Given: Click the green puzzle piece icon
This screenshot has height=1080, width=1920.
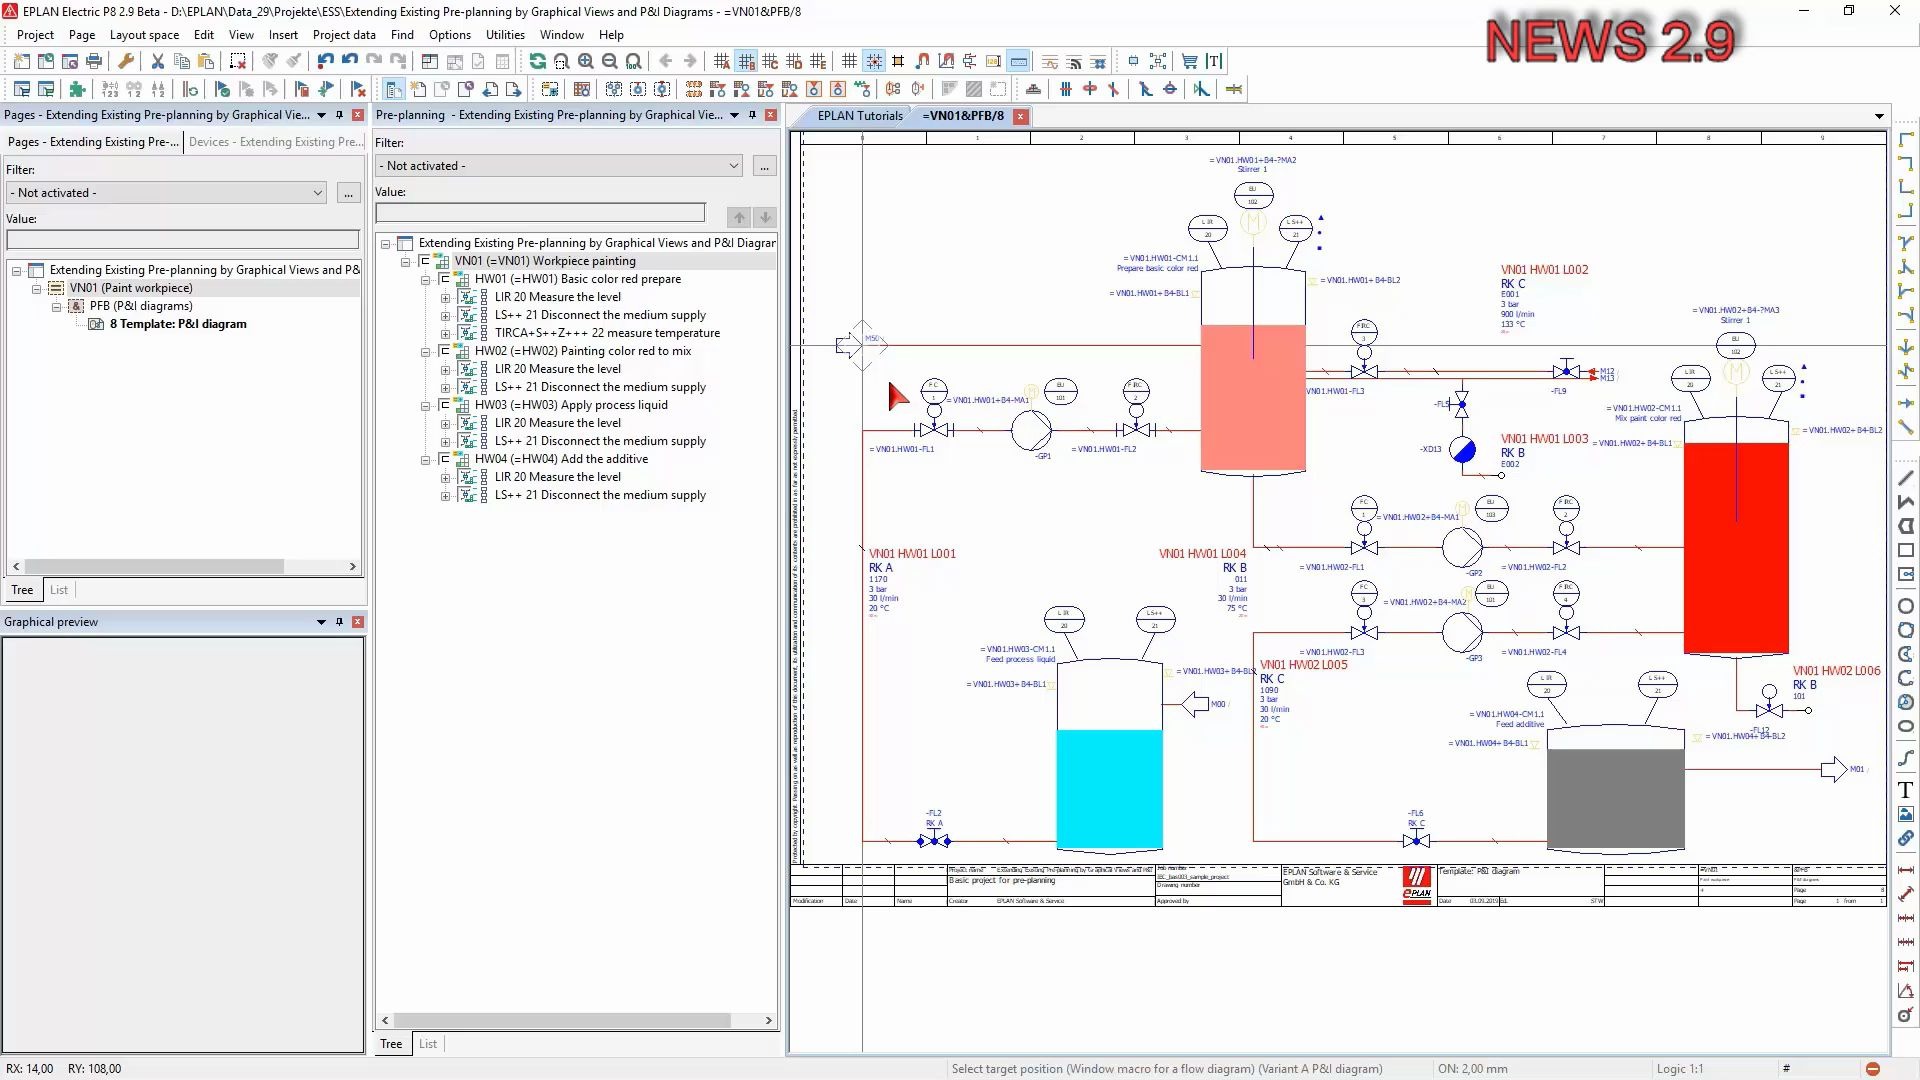Looking at the screenshot, I should 78,89.
